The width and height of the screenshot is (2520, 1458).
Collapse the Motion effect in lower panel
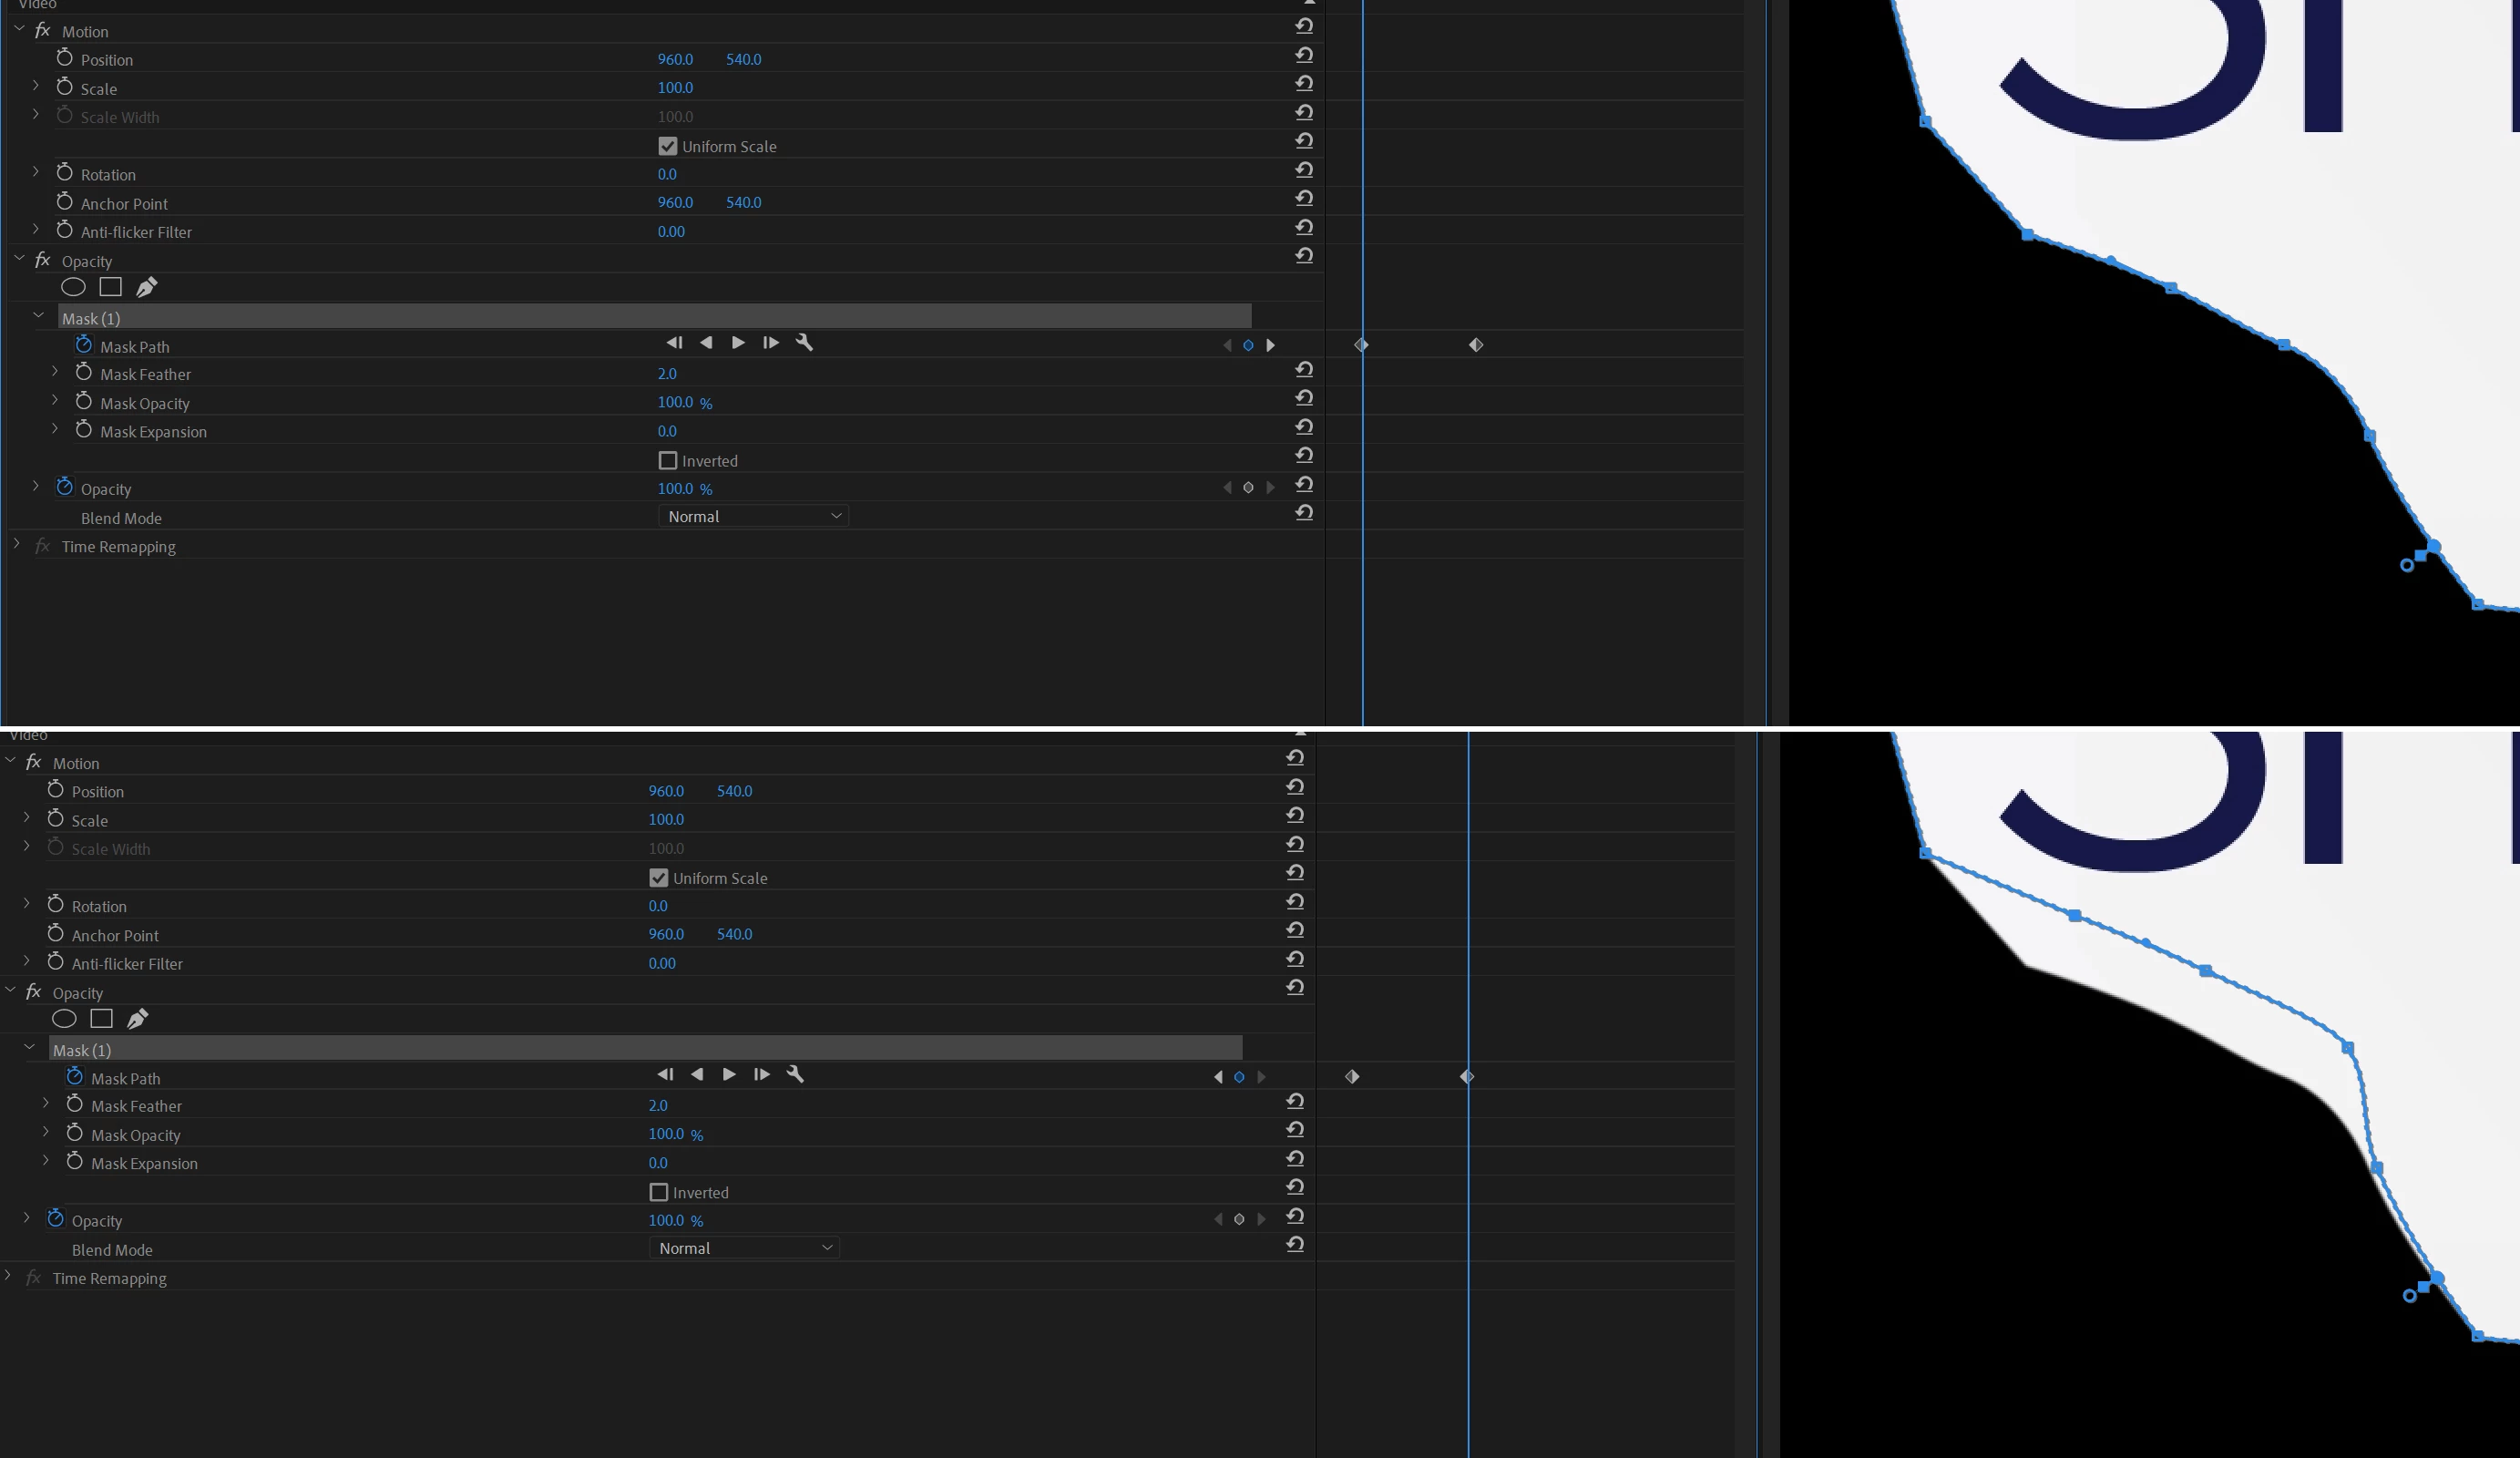click(x=10, y=762)
